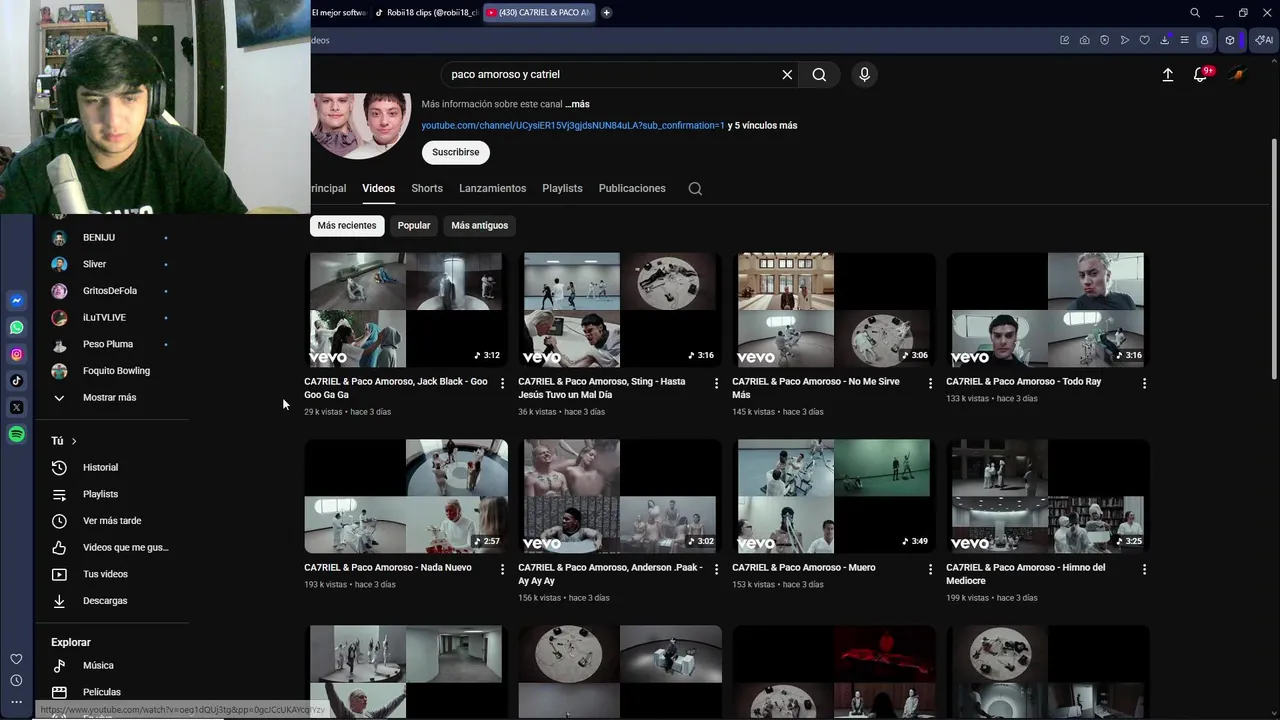
Task: Select the 'Más antiguos' filter chip
Action: tap(480, 226)
